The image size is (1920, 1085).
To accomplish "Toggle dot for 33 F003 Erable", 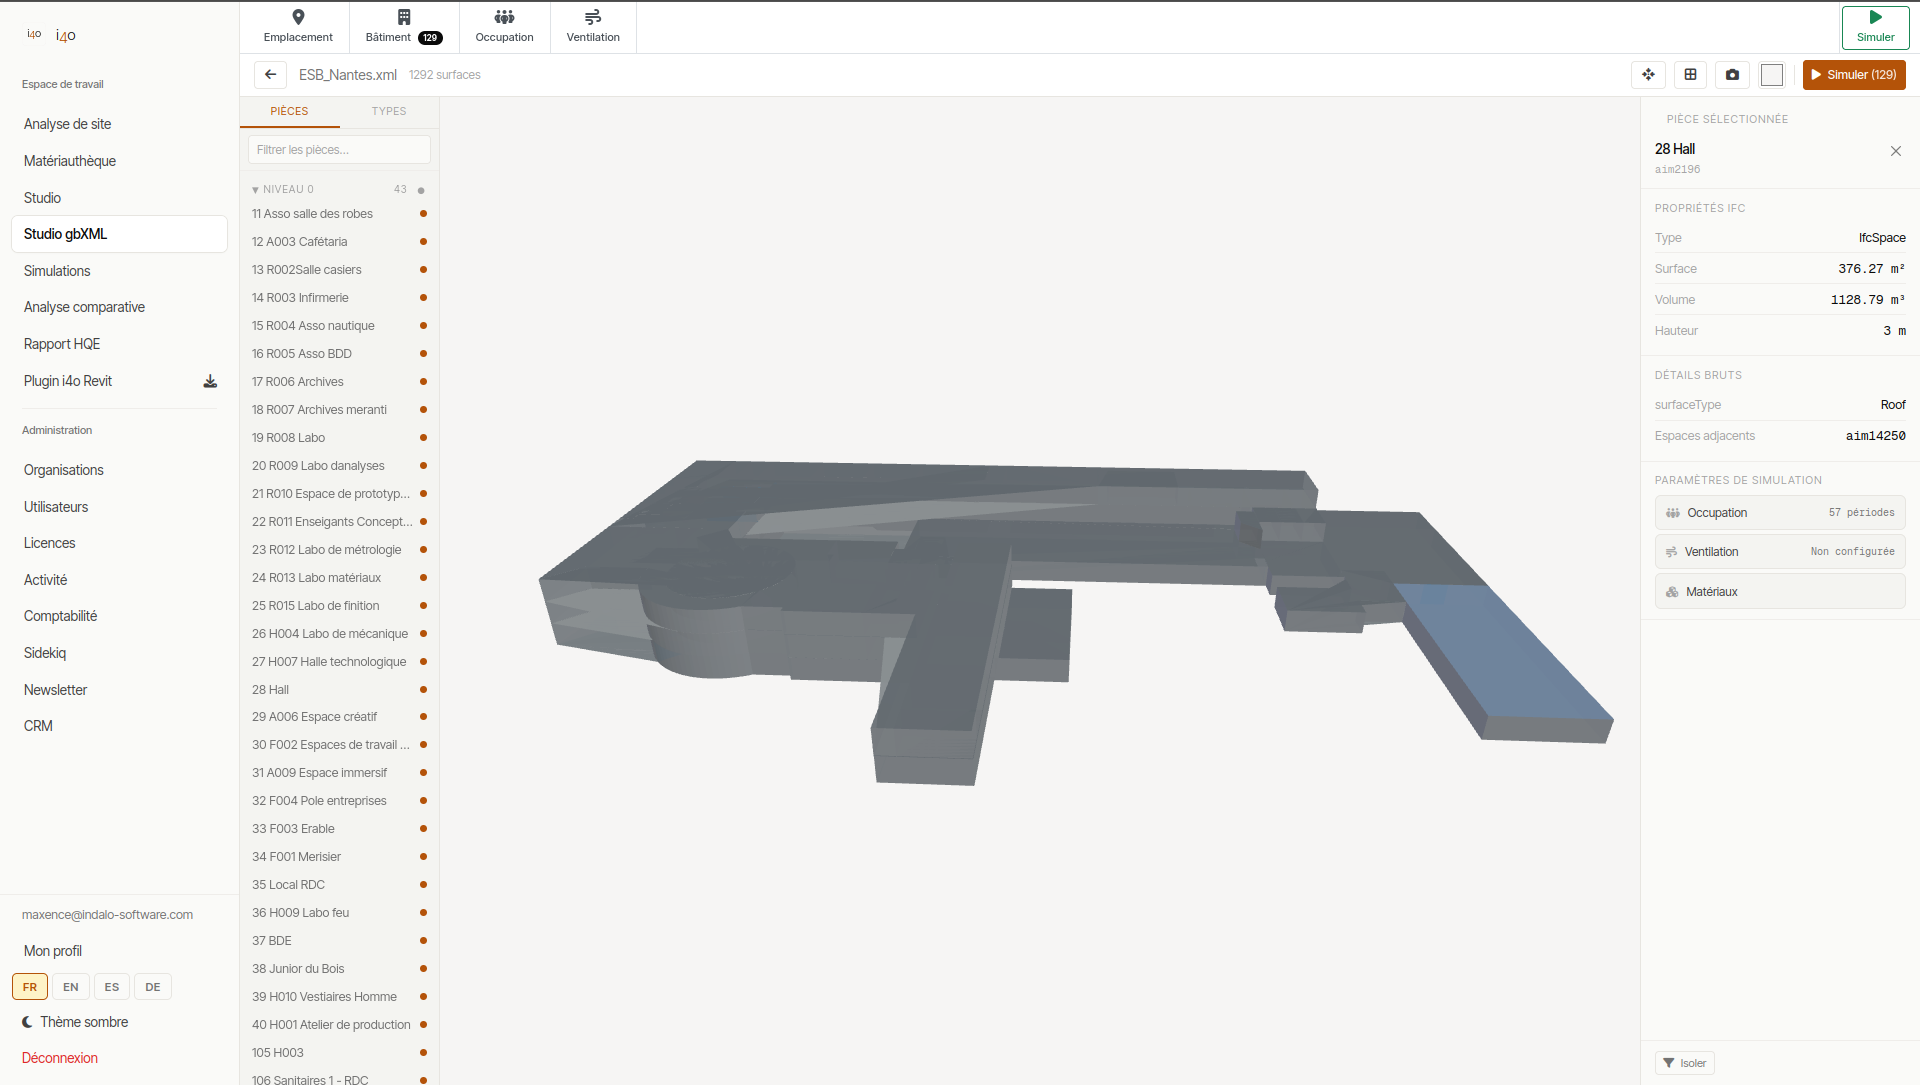I will click(423, 829).
